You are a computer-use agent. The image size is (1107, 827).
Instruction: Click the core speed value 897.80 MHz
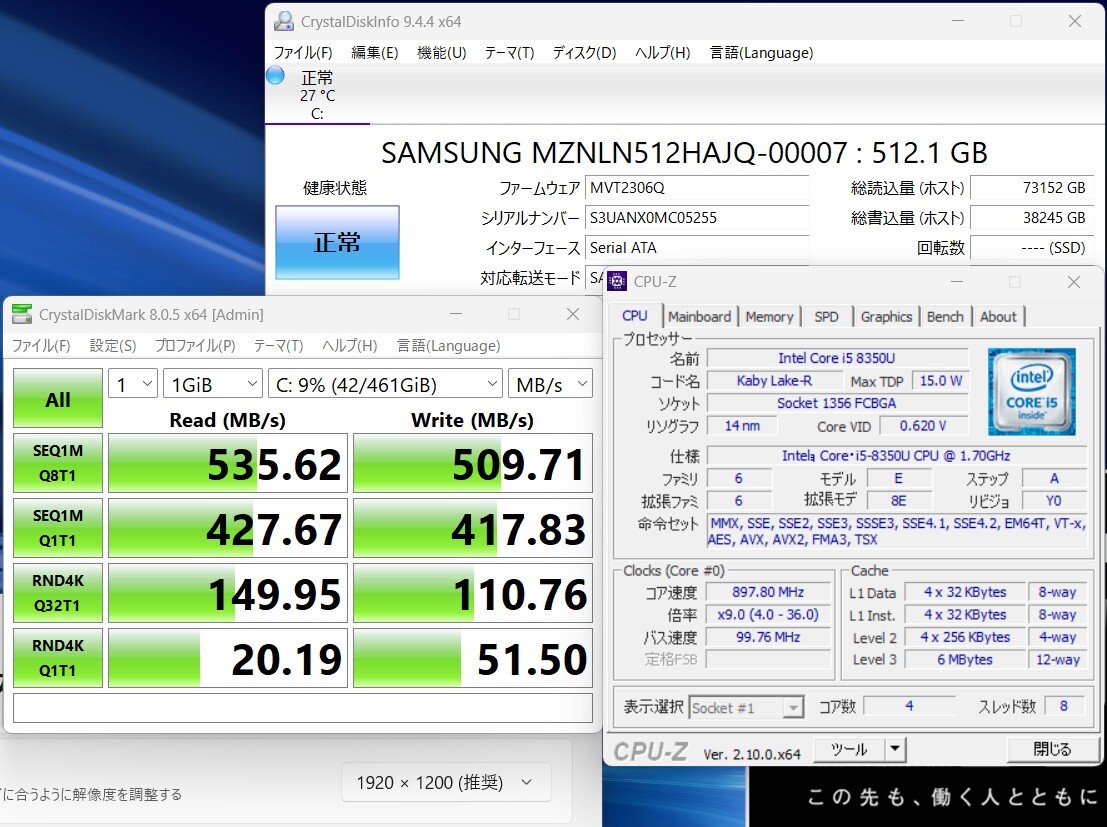[768, 592]
